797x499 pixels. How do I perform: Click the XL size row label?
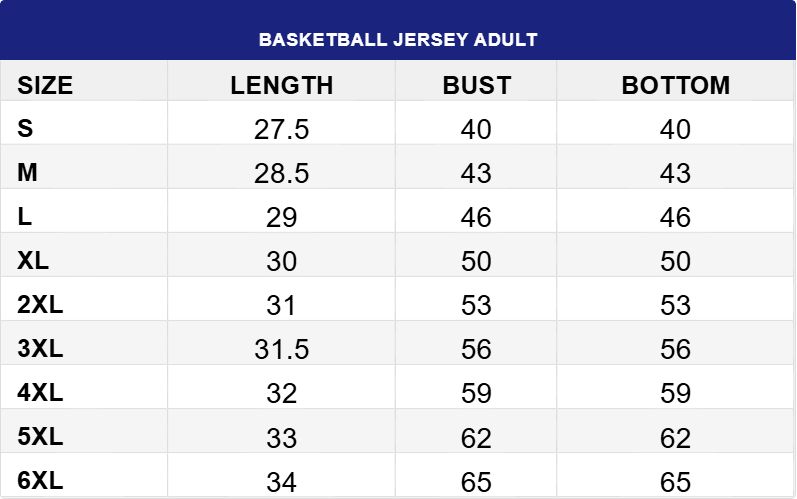point(33,261)
